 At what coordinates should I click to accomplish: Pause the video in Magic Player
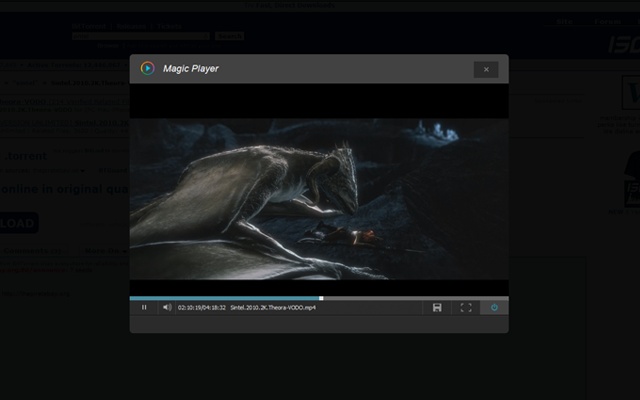tap(144, 307)
